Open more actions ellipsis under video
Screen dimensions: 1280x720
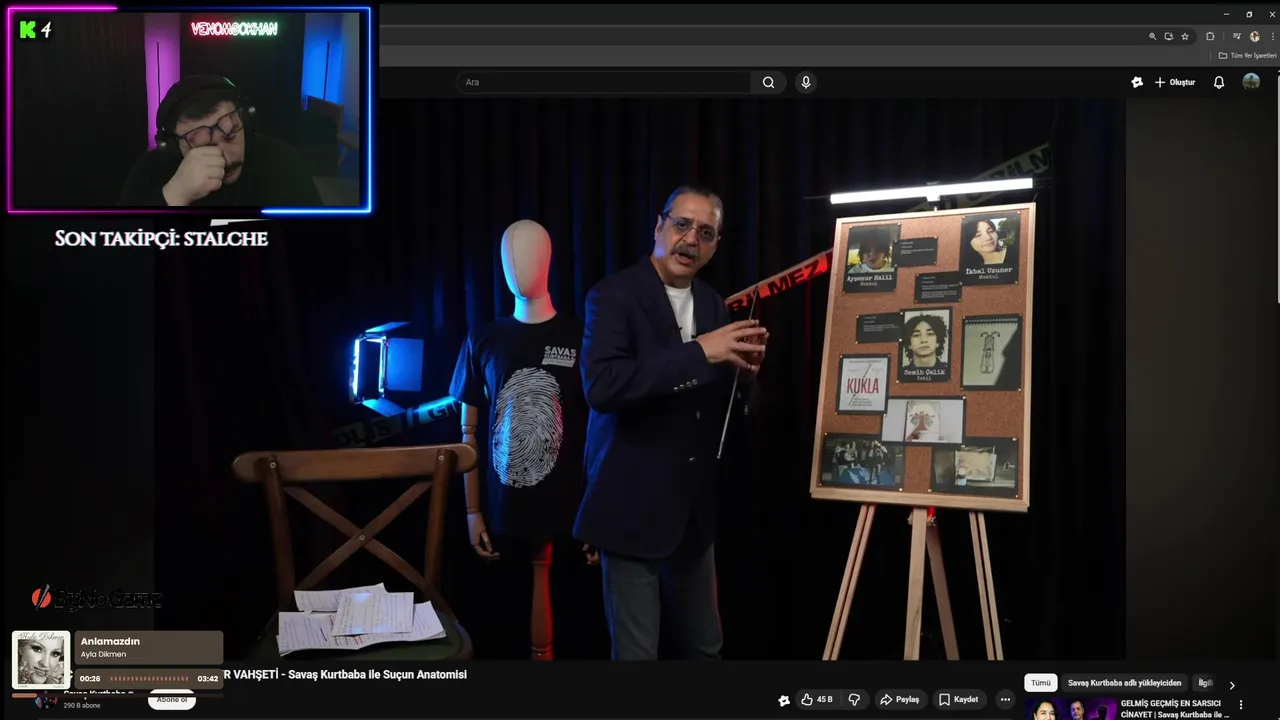tap(1006, 700)
